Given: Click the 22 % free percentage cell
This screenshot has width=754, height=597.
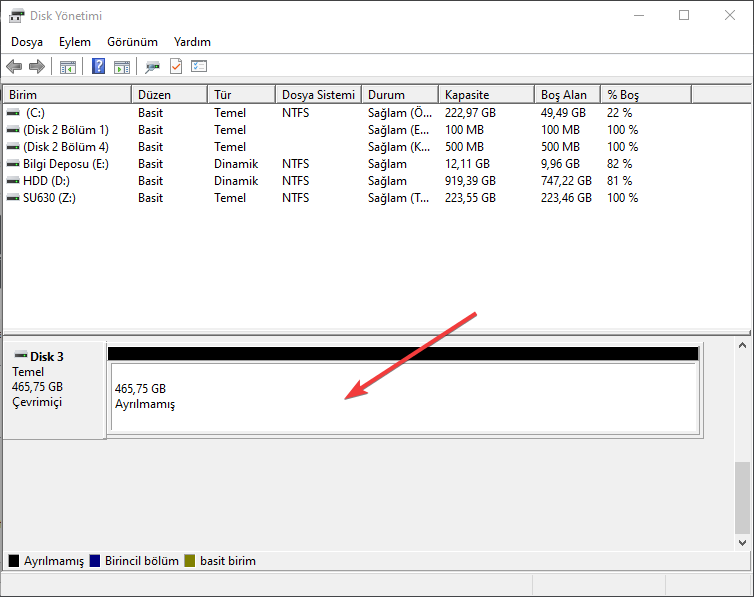Looking at the screenshot, I should point(619,112).
